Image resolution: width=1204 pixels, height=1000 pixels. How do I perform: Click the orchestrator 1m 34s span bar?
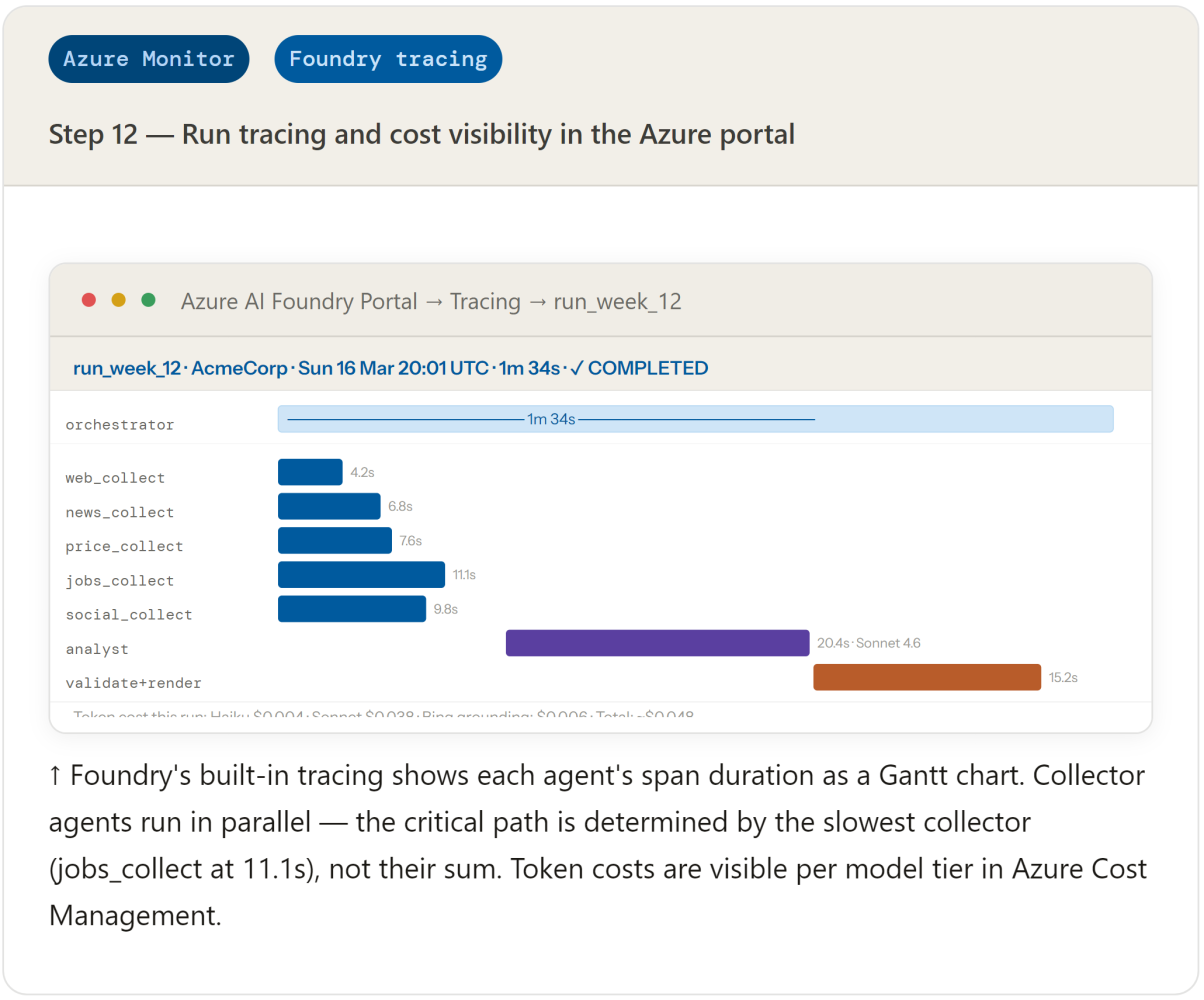click(695, 419)
